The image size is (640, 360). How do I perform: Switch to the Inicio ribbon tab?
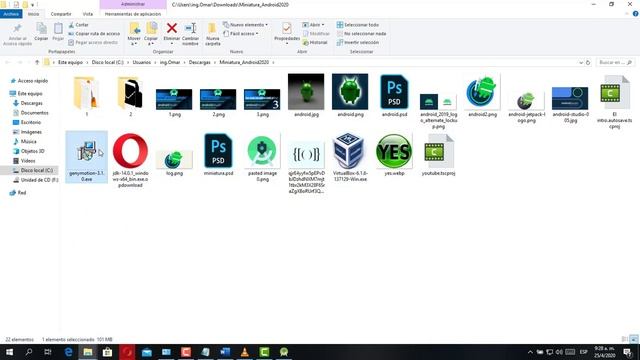pos(33,14)
